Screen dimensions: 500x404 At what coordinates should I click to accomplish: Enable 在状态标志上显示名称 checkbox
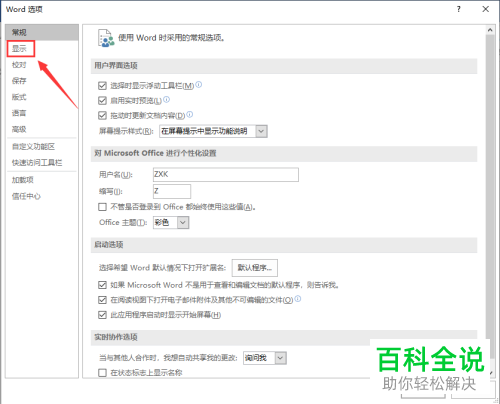click(x=102, y=373)
